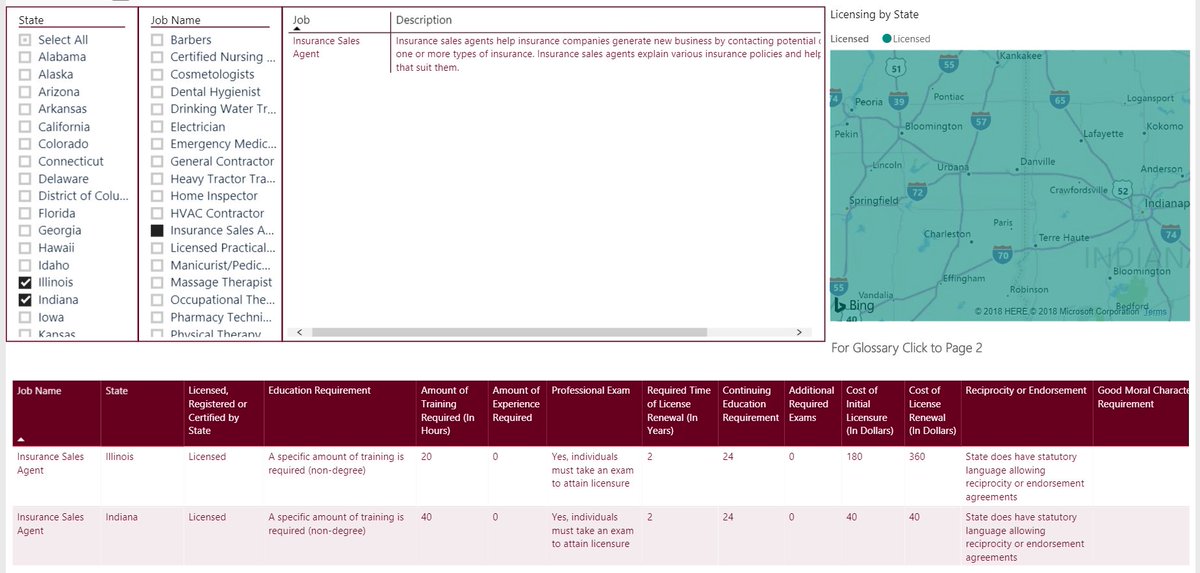This screenshot has width=1200, height=573.
Task: Check the HVAC Contractor job checkbox
Action: point(157,213)
